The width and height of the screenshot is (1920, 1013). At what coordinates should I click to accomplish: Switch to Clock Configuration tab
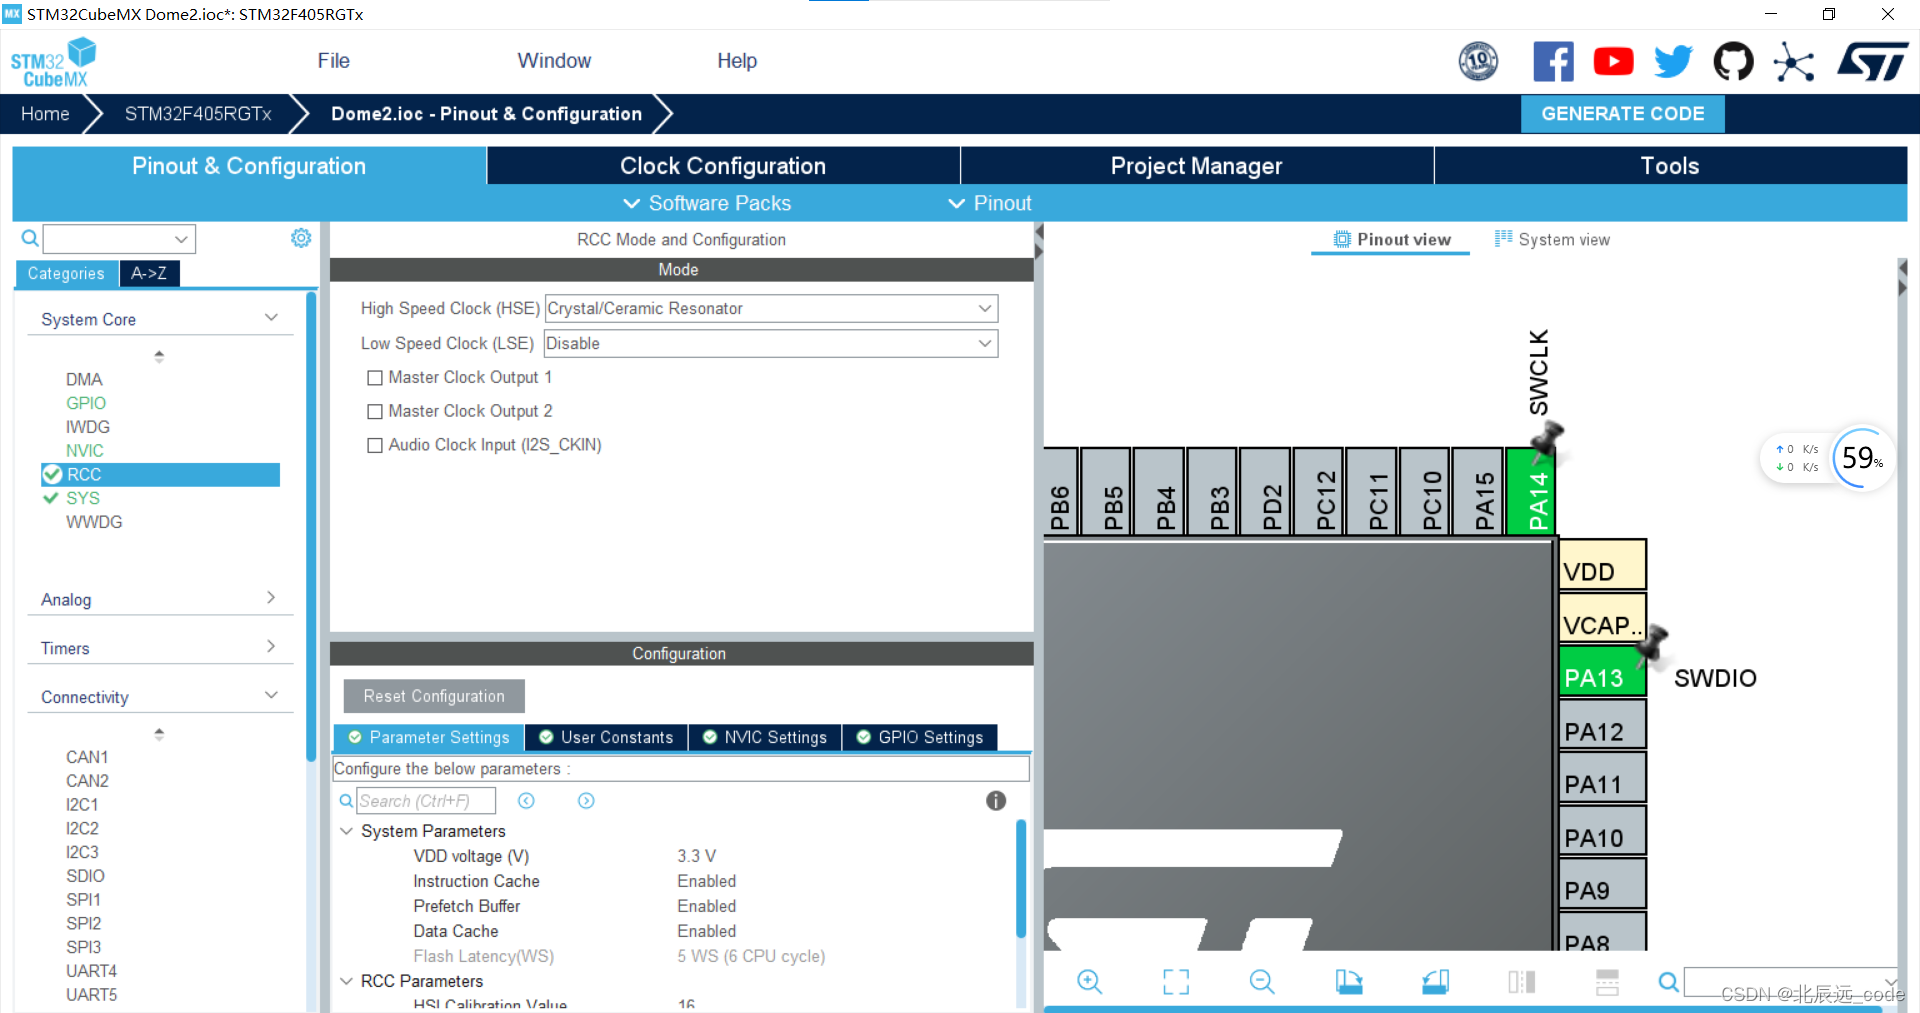pyautogui.click(x=723, y=166)
